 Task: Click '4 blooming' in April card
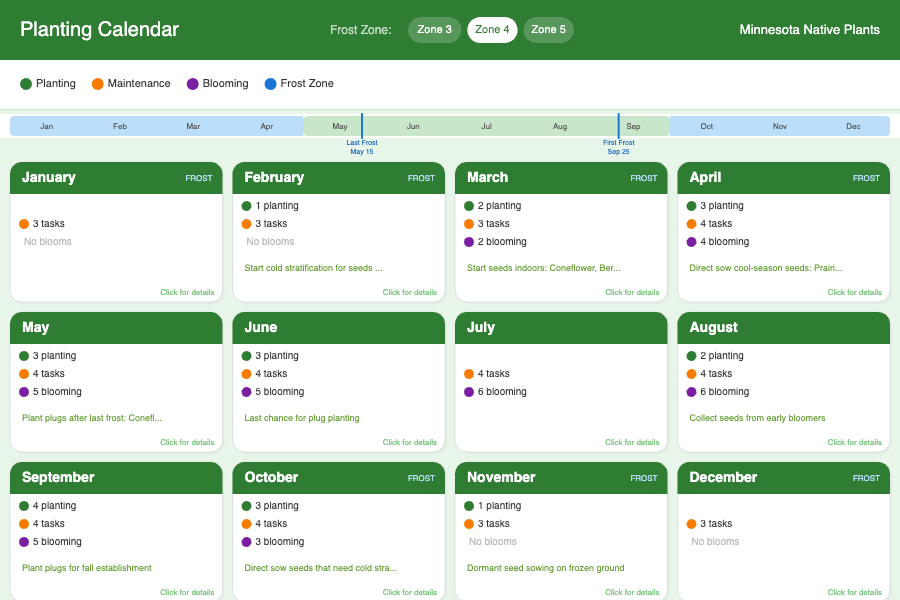(x=724, y=242)
